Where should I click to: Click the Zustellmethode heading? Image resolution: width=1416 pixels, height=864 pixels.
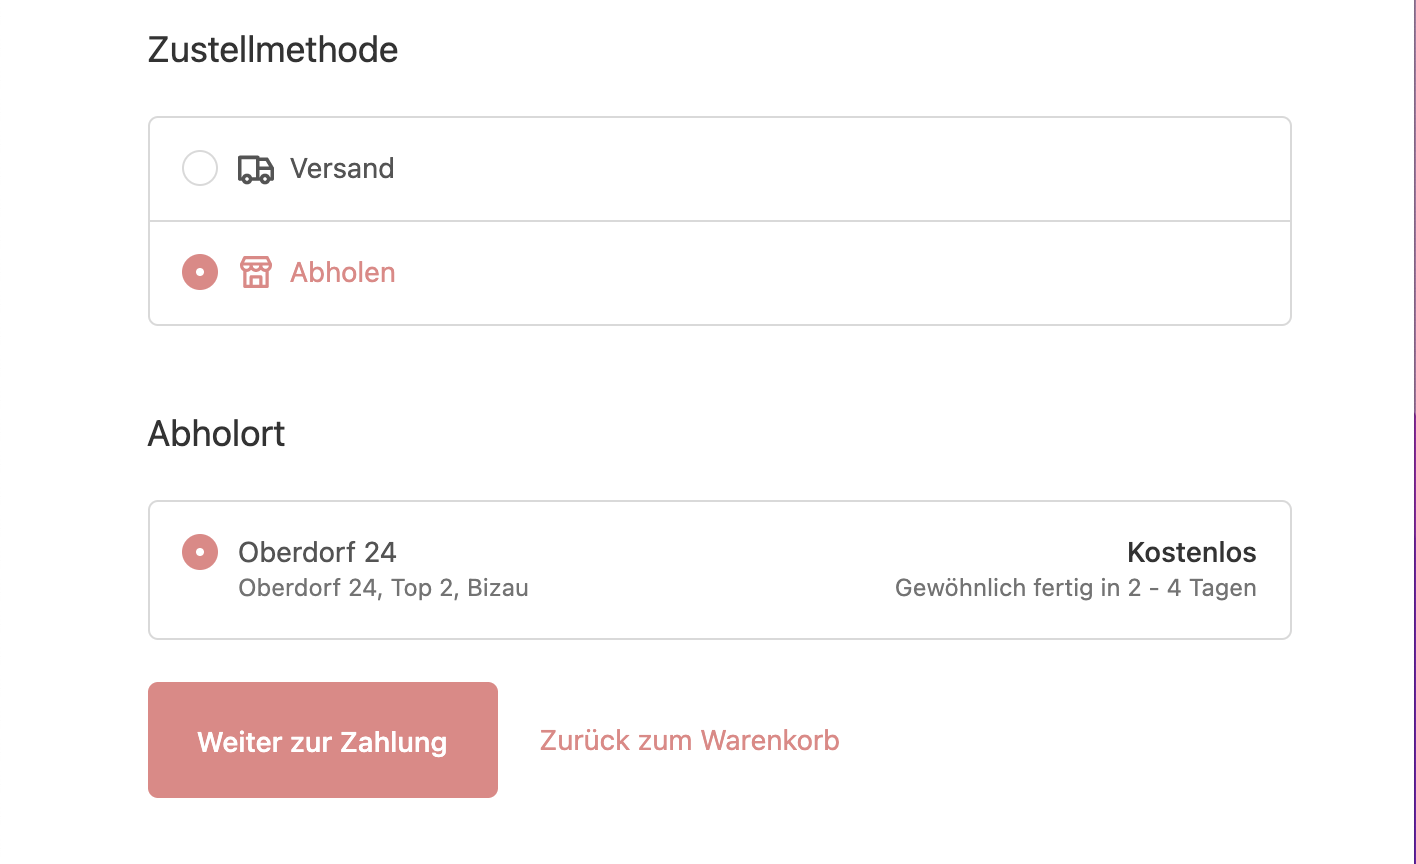click(273, 49)
